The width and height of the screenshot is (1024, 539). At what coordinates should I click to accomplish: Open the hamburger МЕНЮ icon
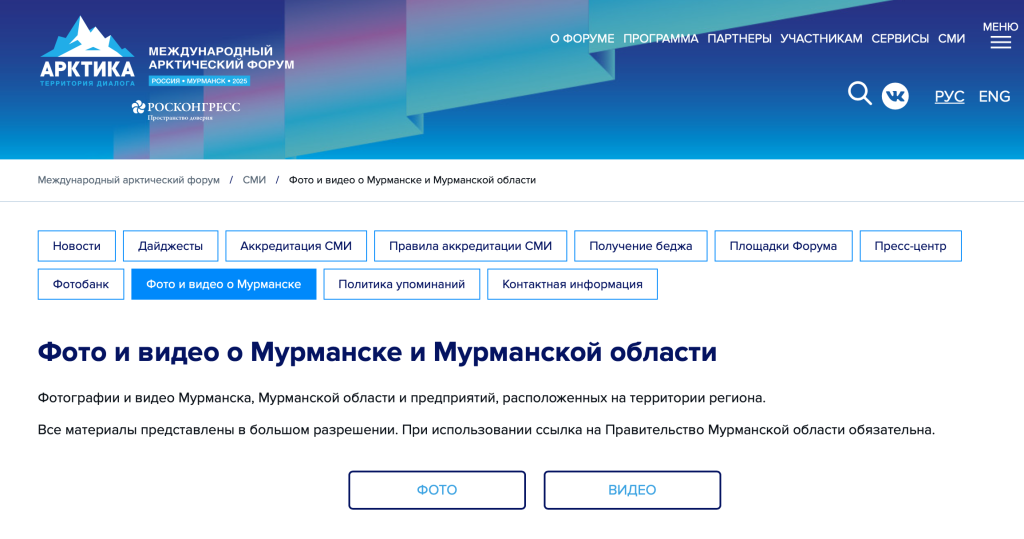pos(1000,35)
